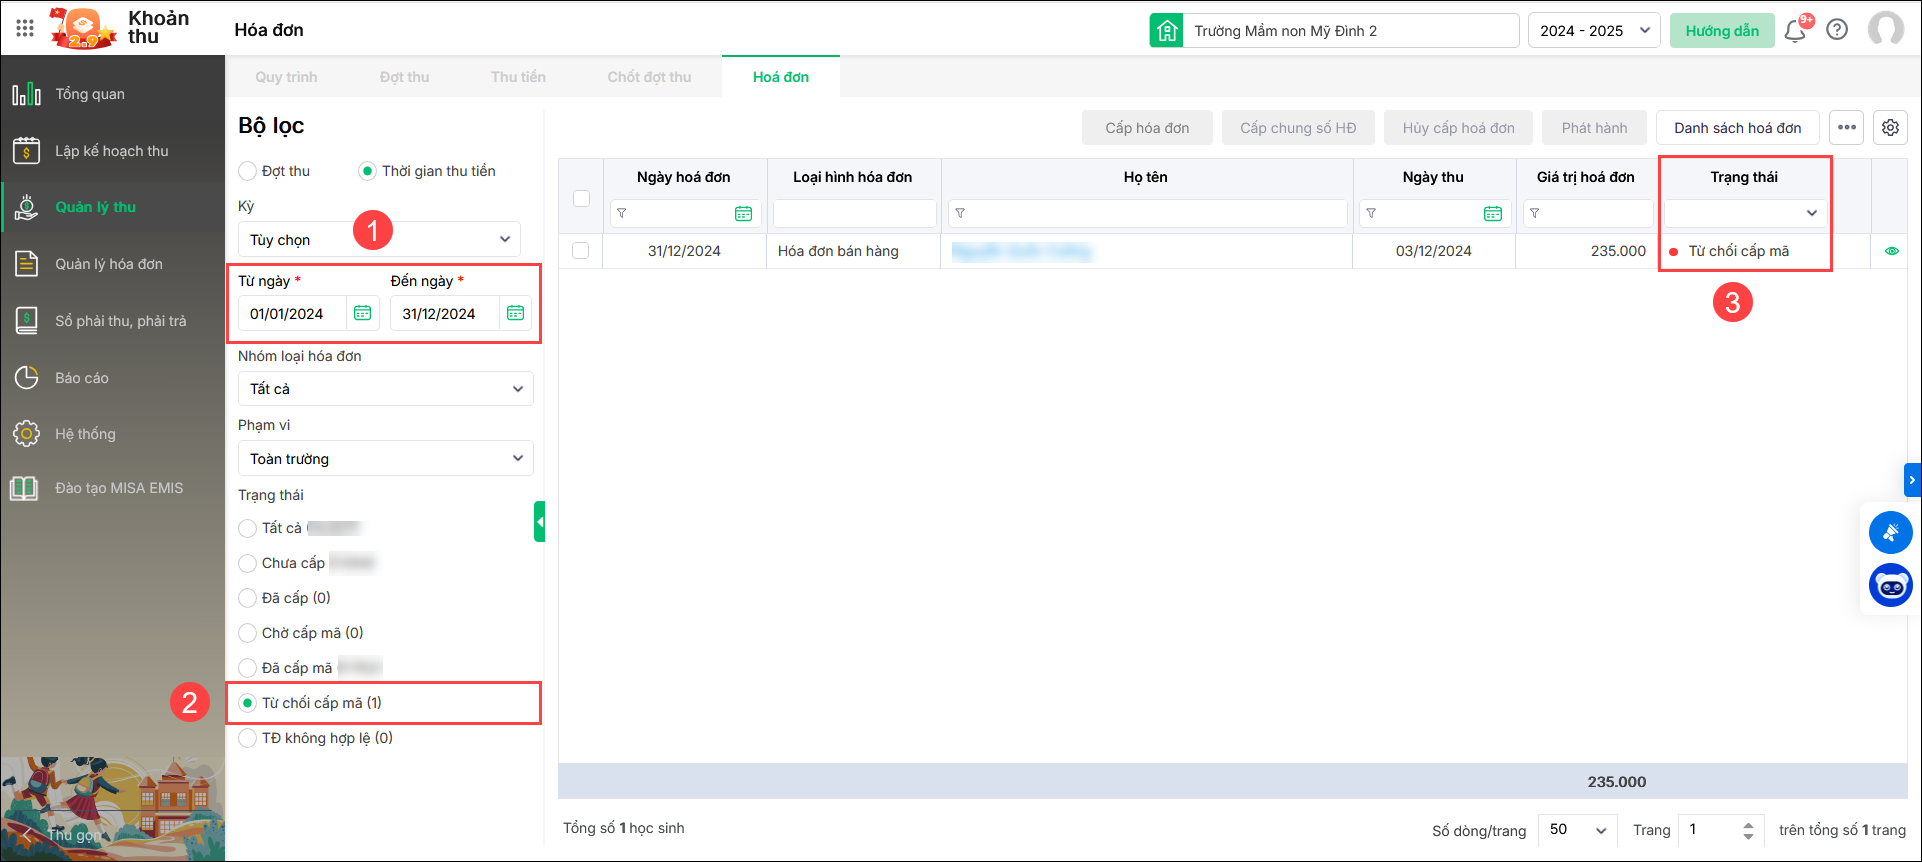Screen dimensions: 1922x862
Task: Click the Hướng dẫn button
Action: pos(1721,31)
